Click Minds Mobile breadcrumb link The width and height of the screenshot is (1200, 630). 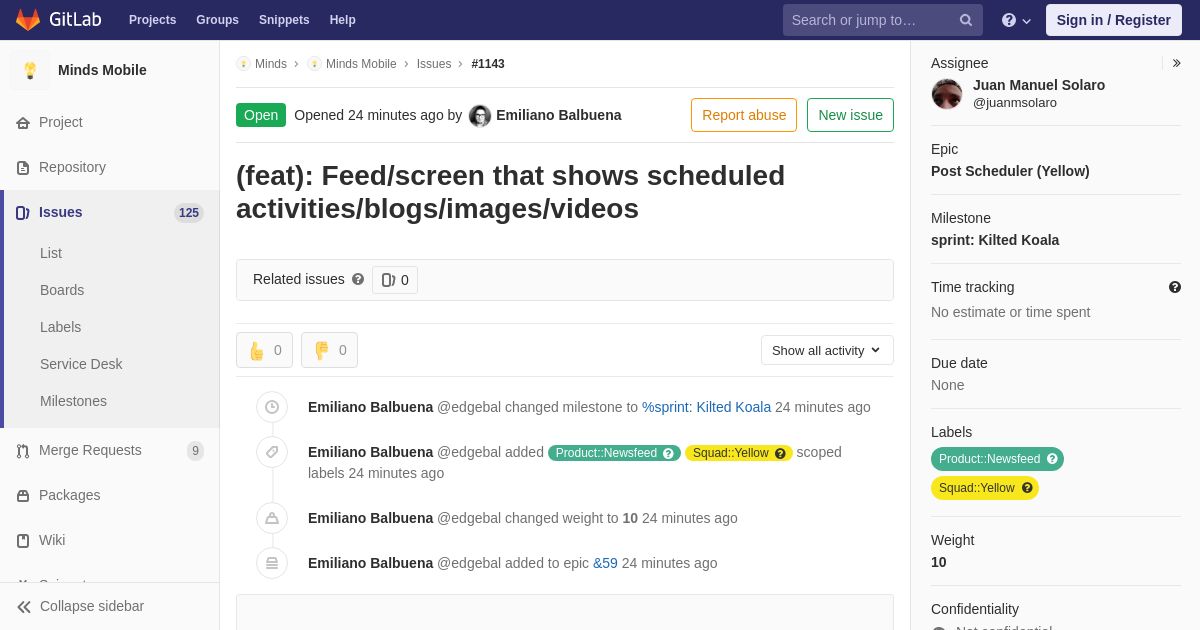point(361,64)
